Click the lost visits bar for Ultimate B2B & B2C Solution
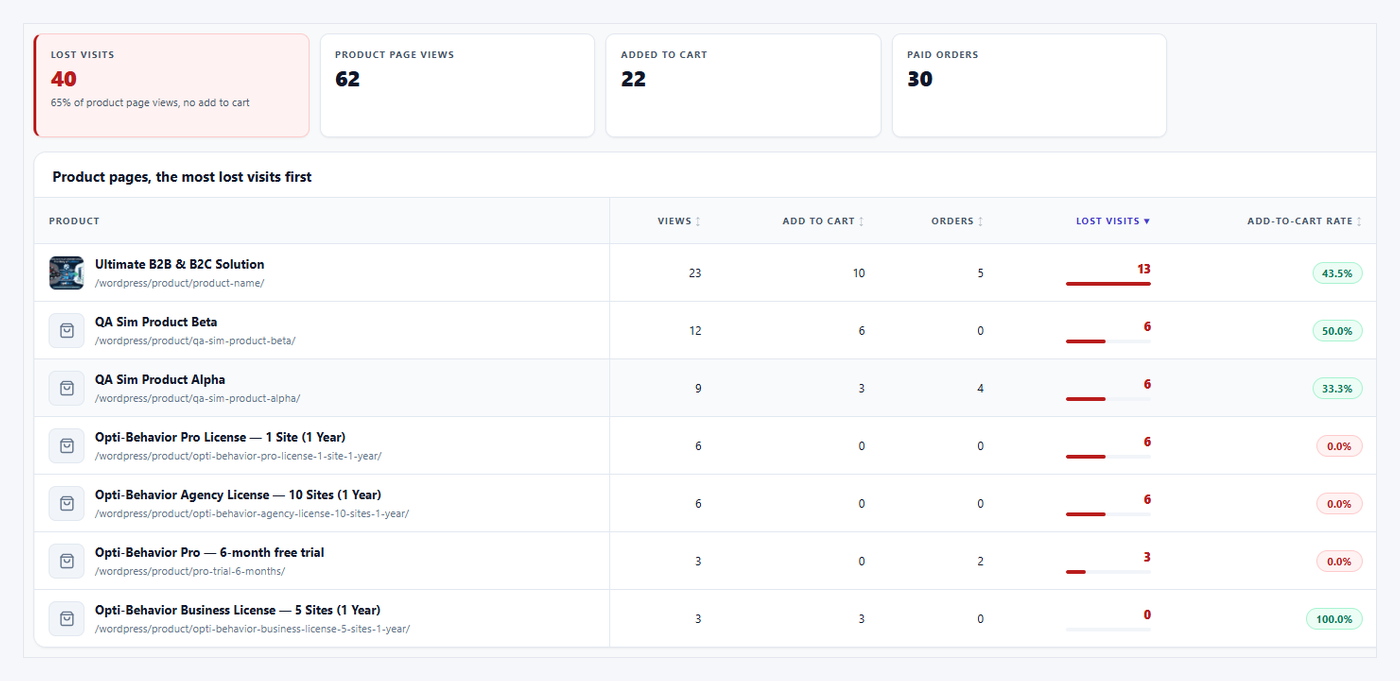This screenshot has height=681, width=1400. 1108,284
